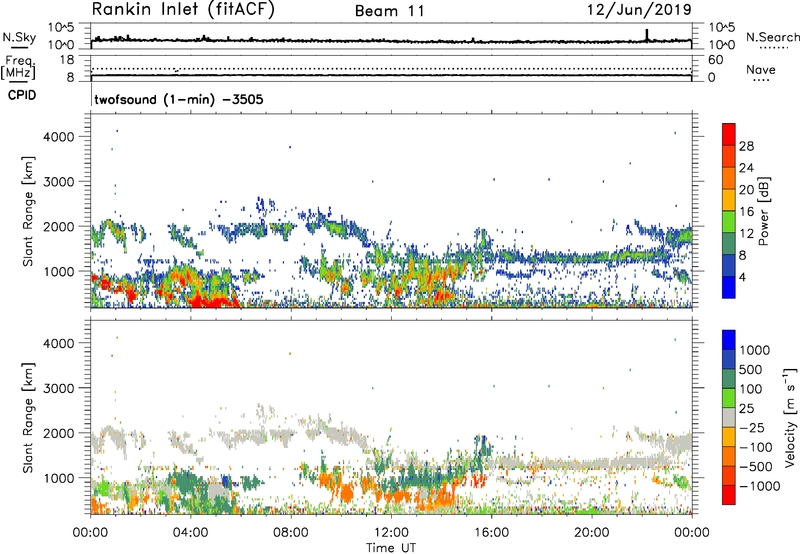Click the 'Nave' legend label
Image resolution: width=800 pixels, height=554 pixels.
point(761,69)
